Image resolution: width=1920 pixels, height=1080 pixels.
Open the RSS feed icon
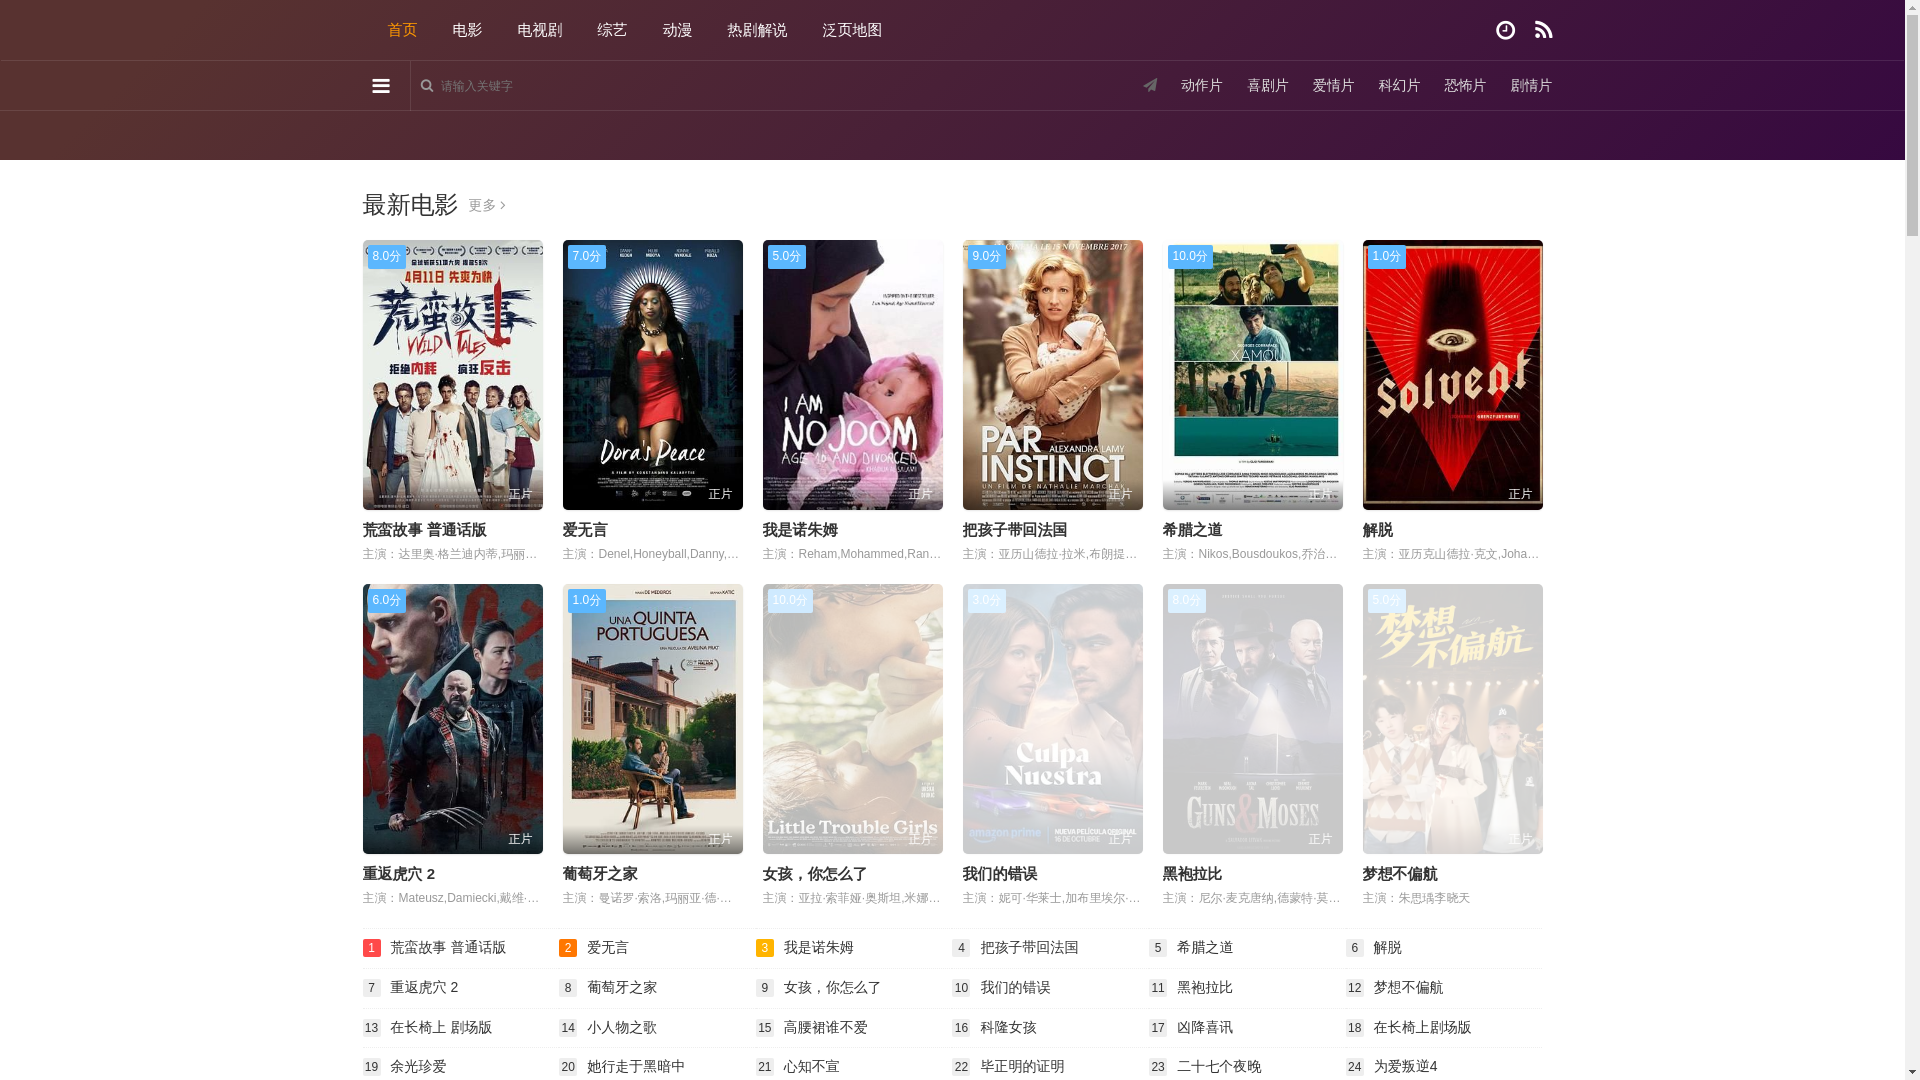(1543, 30)
